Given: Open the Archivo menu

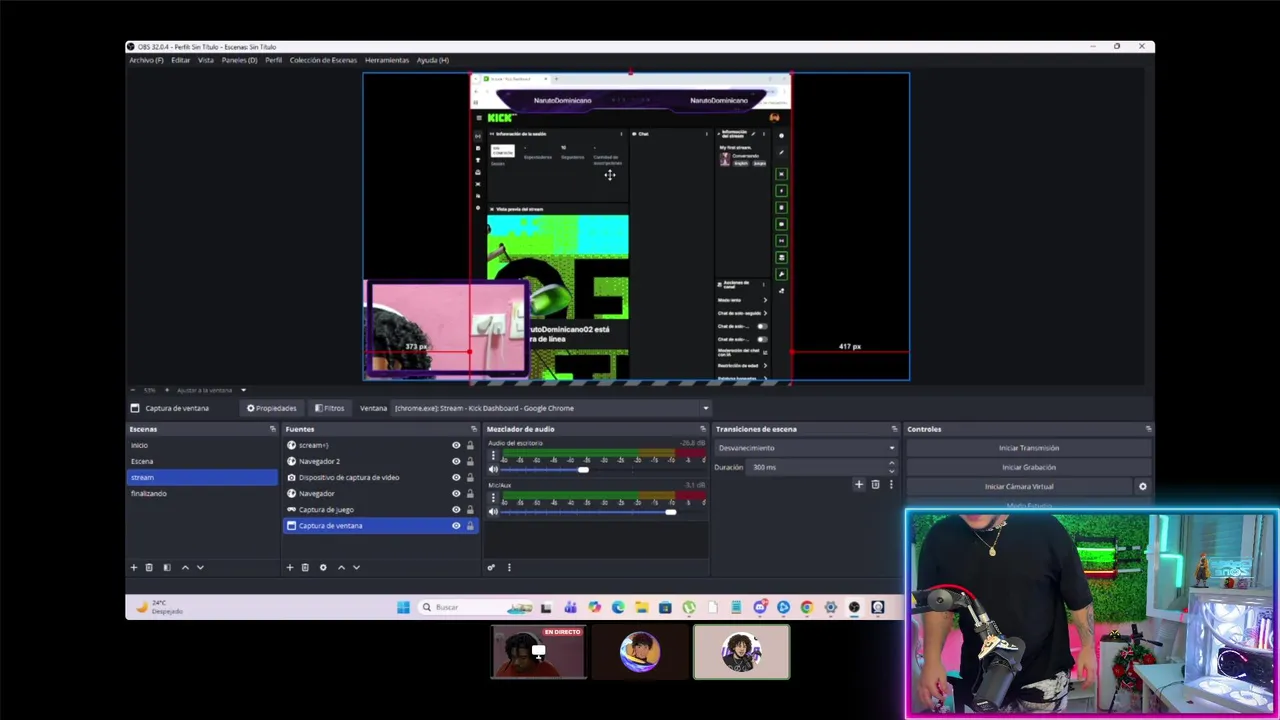Looking at the screenshot, I should point(146,60).
